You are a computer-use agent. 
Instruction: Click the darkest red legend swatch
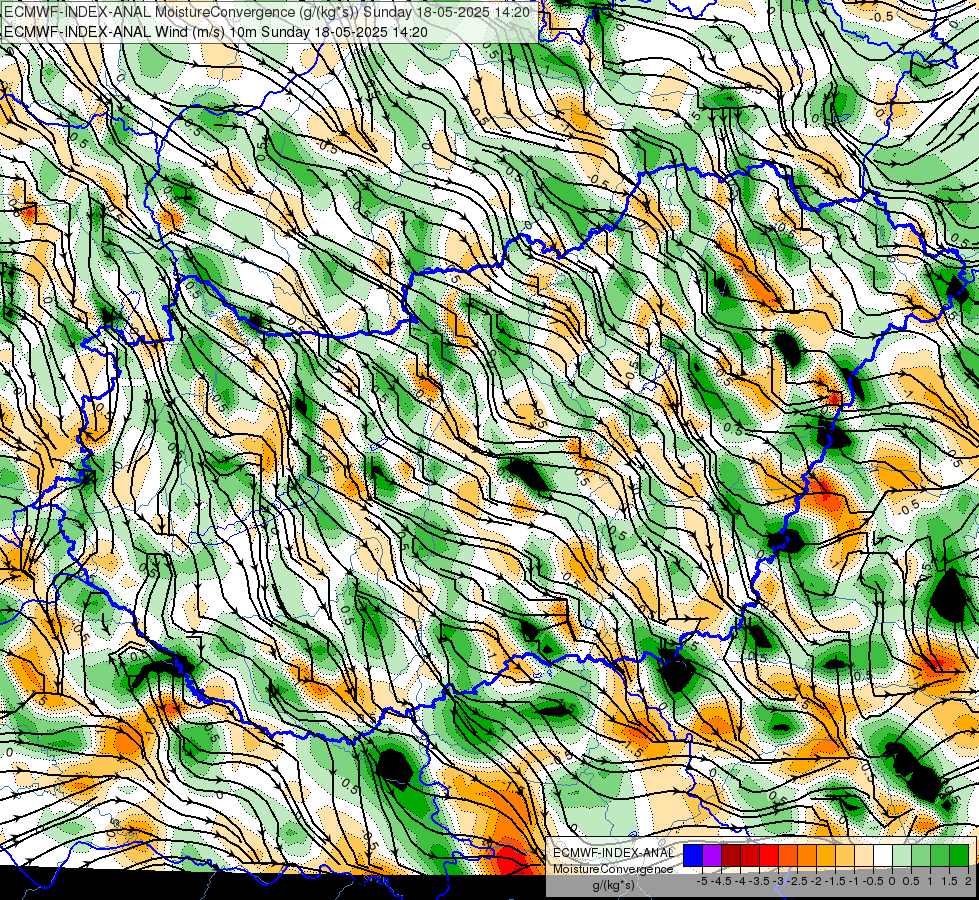[731, 856]
